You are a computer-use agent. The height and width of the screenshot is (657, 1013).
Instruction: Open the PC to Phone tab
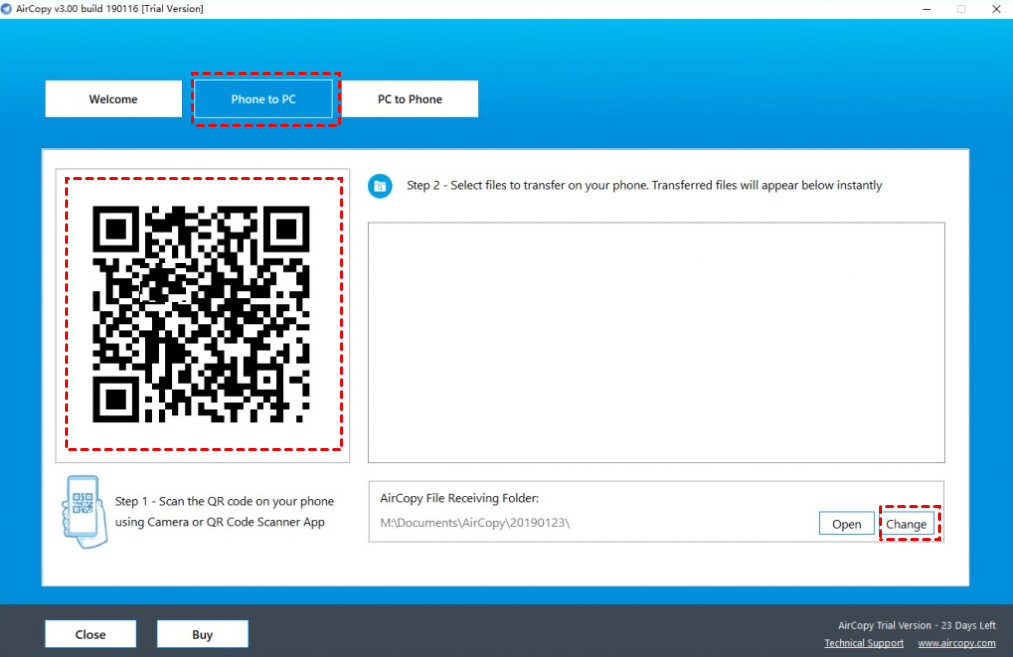pos(410,99)
